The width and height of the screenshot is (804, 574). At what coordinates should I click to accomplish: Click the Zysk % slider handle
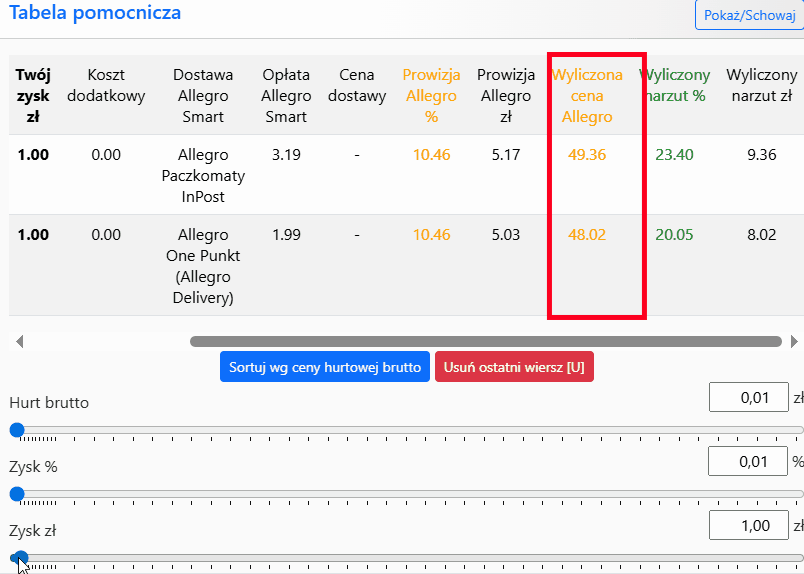tap(17, 494)
